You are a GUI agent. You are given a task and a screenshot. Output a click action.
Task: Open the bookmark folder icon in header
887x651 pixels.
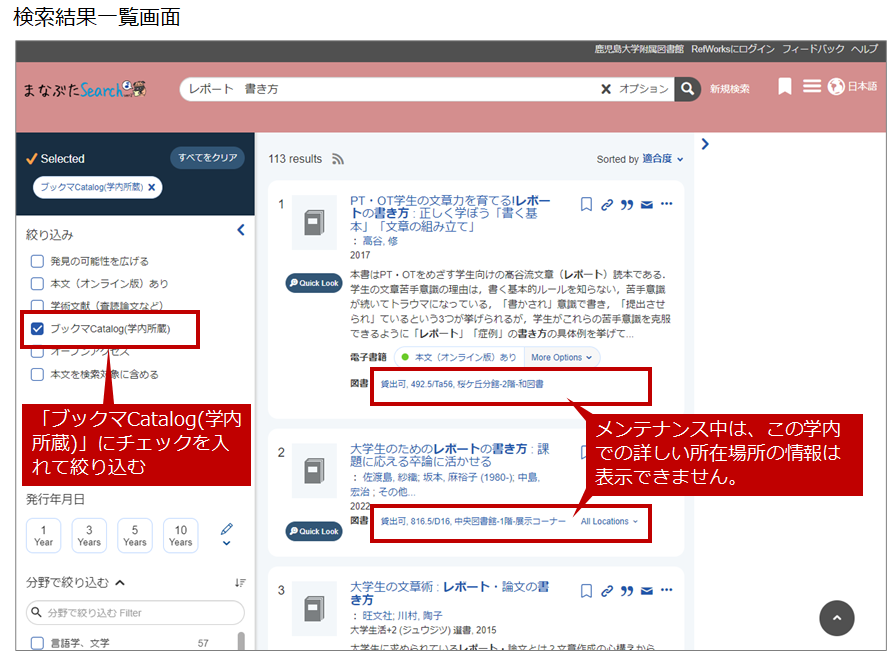(x=785, y=87)
